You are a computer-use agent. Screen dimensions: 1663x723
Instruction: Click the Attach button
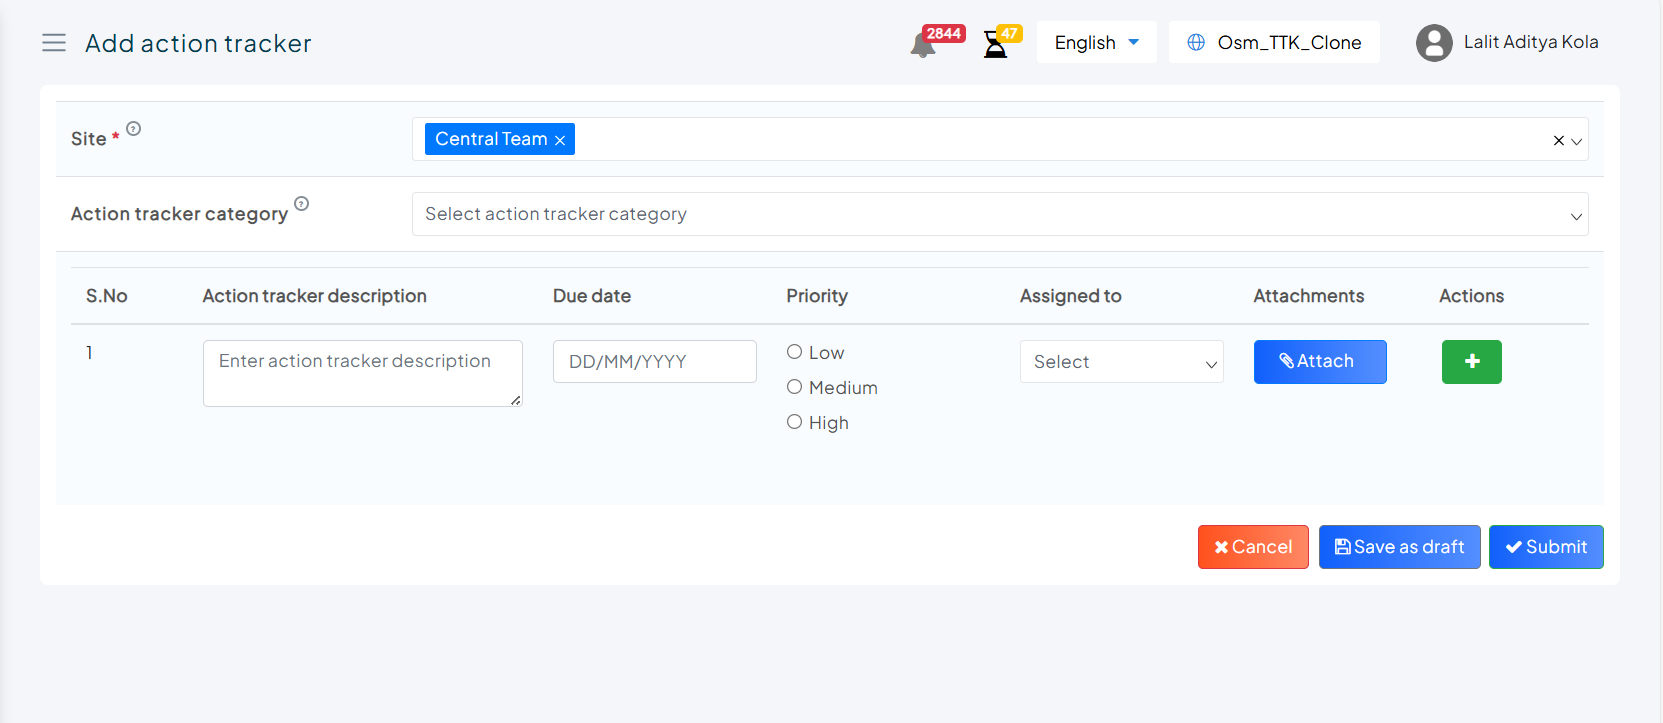(x=1319, y=362)
